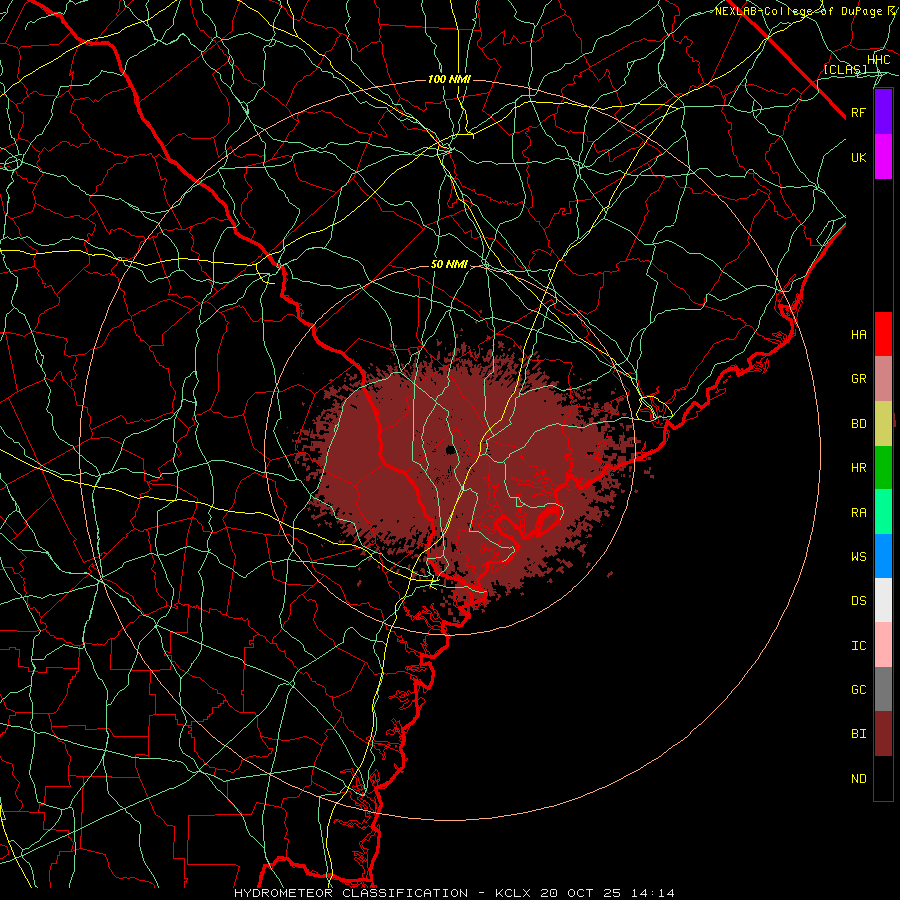Click the WS blue legend swatch

pyautogui.click(x=883, y=556)
